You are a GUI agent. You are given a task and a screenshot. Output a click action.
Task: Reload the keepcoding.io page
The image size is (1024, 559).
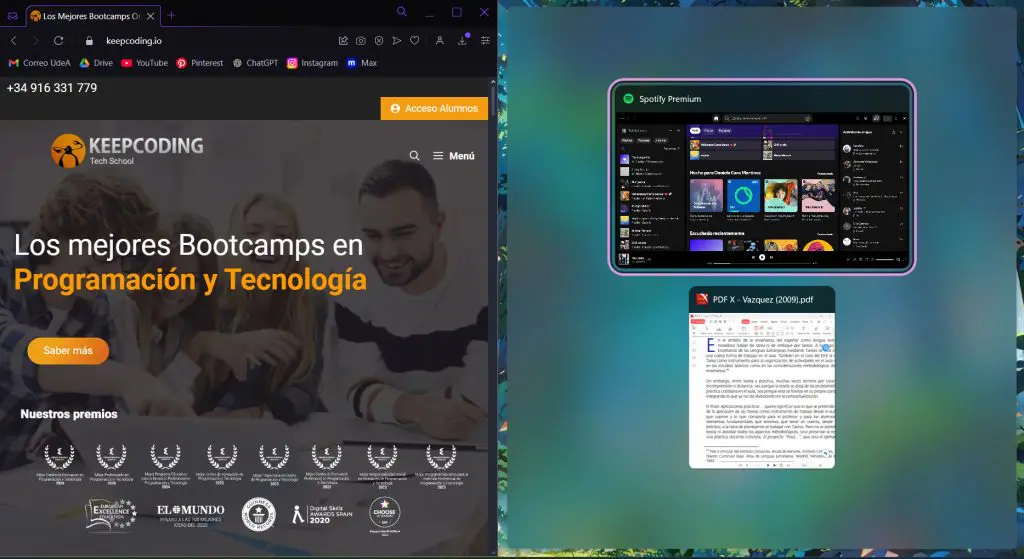[58, 40]
